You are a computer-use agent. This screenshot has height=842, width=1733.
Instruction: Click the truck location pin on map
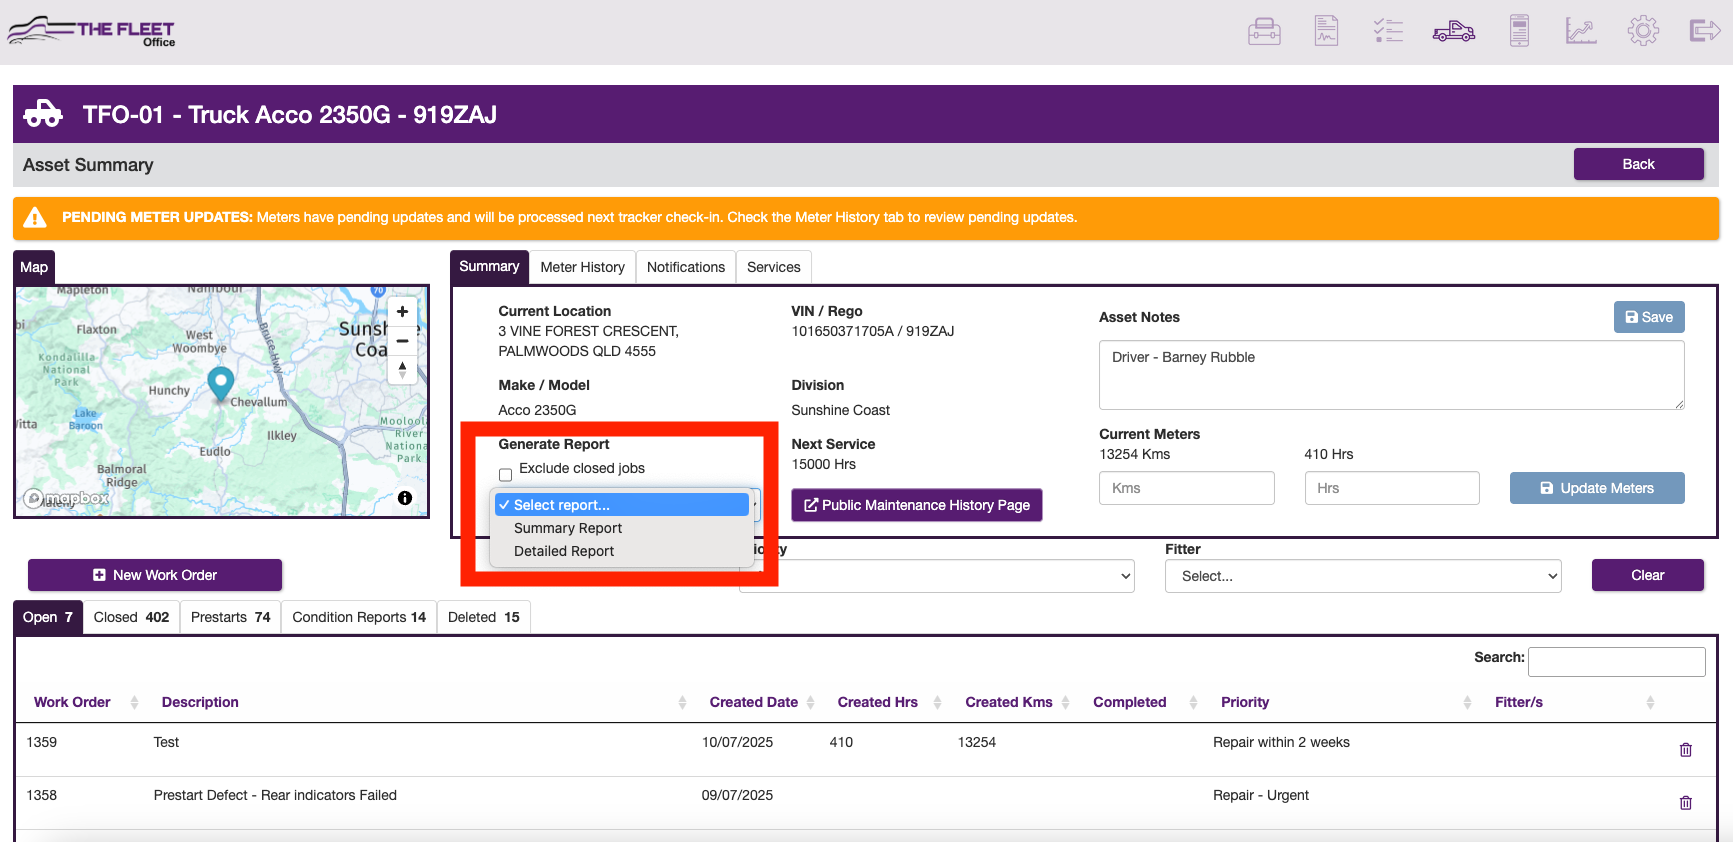(x=220, y=384)
